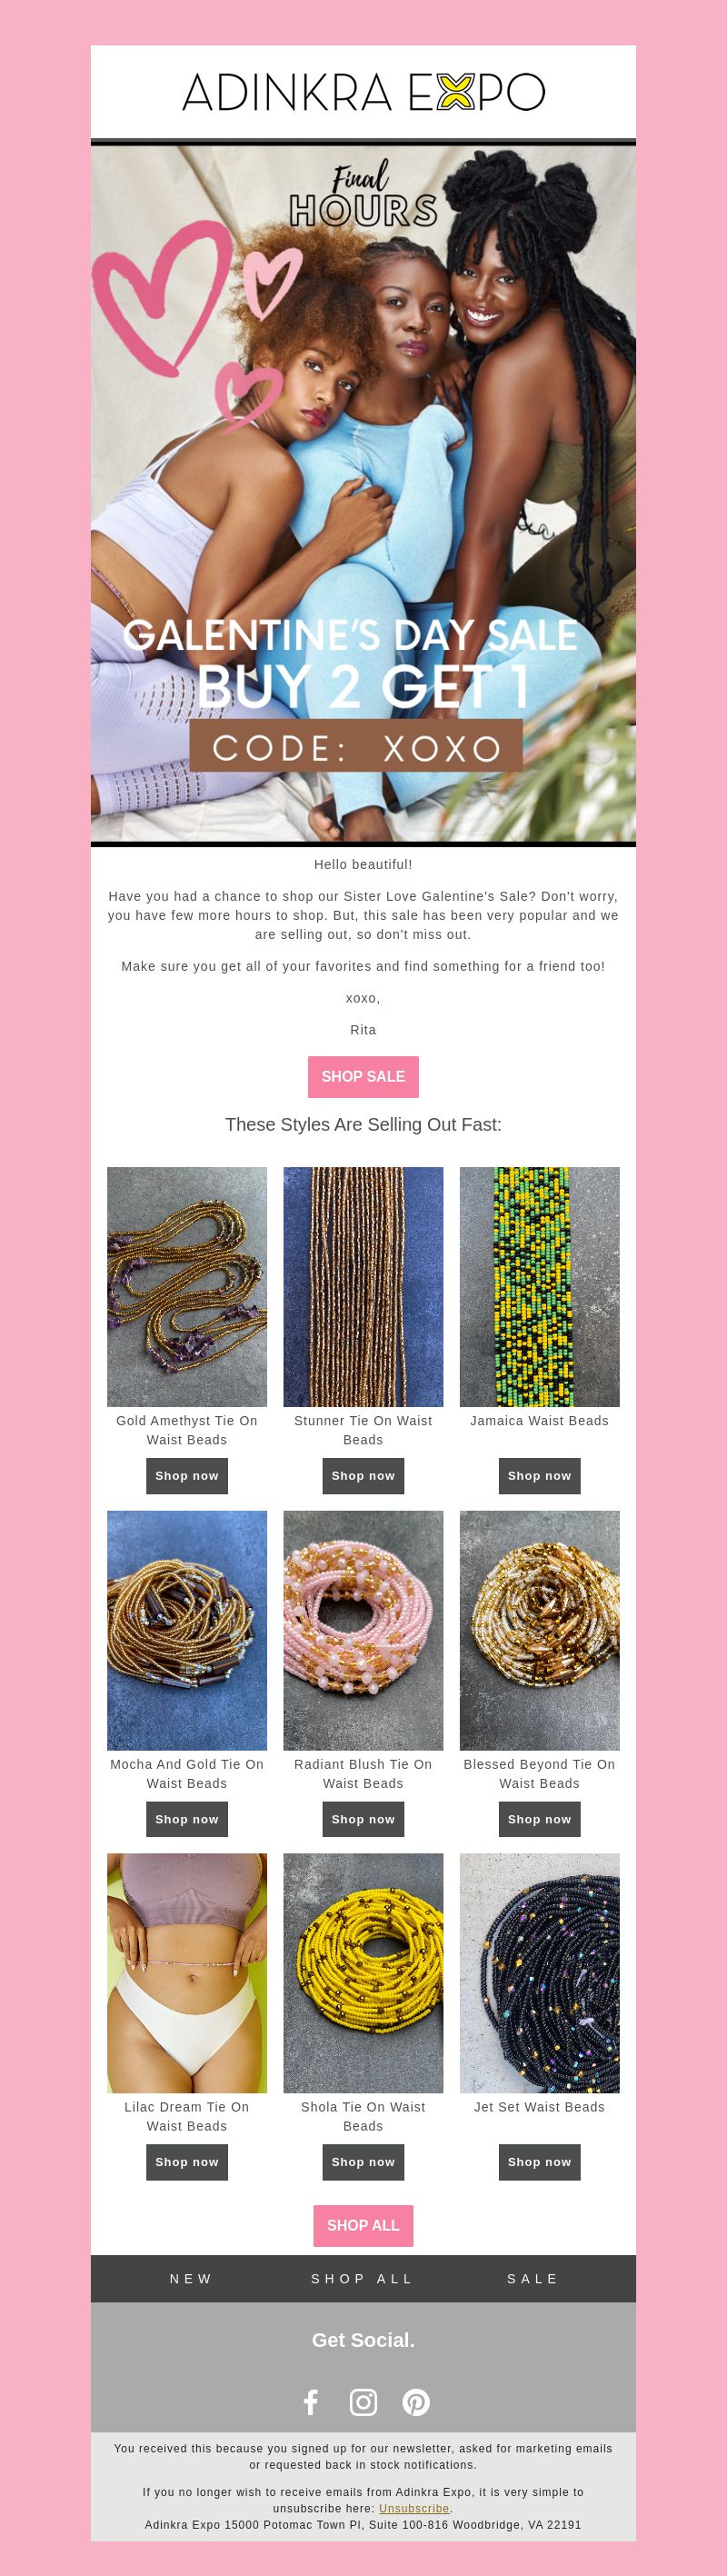
Task: Click the pink SHOP SALE button
Action: coord(363,1077)
